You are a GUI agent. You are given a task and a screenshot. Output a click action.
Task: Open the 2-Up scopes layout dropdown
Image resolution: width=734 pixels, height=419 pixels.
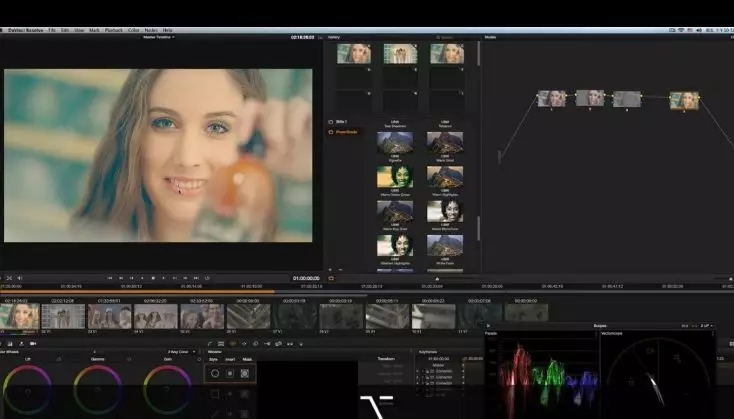click(x=706, y=325)
